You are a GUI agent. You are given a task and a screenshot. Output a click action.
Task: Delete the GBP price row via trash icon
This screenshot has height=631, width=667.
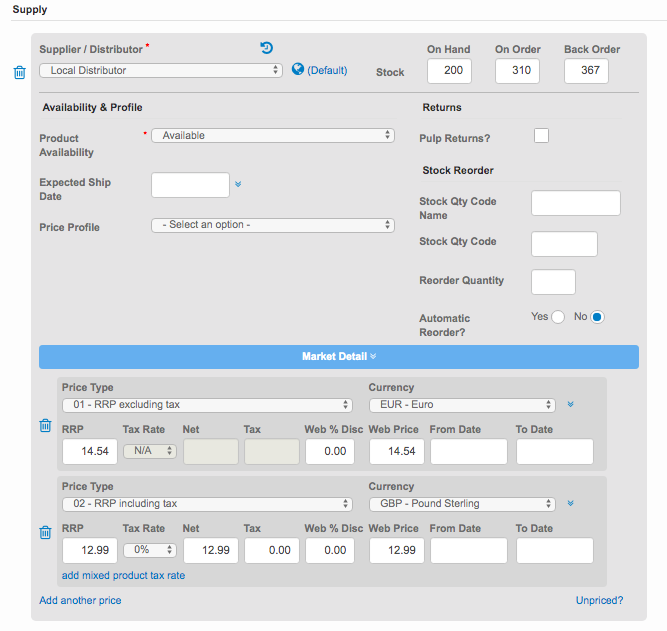click(45, 532)
